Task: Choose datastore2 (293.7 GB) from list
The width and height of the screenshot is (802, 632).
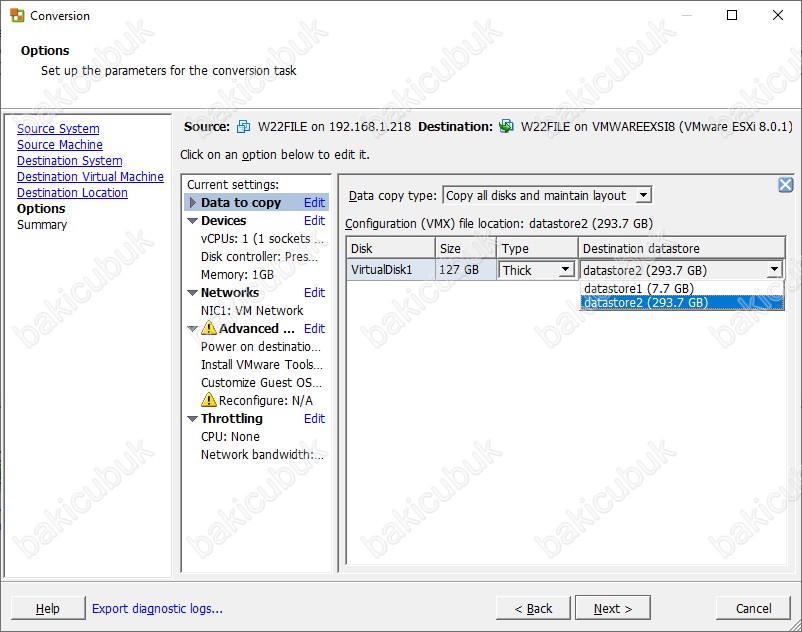Action: [682, 303]
